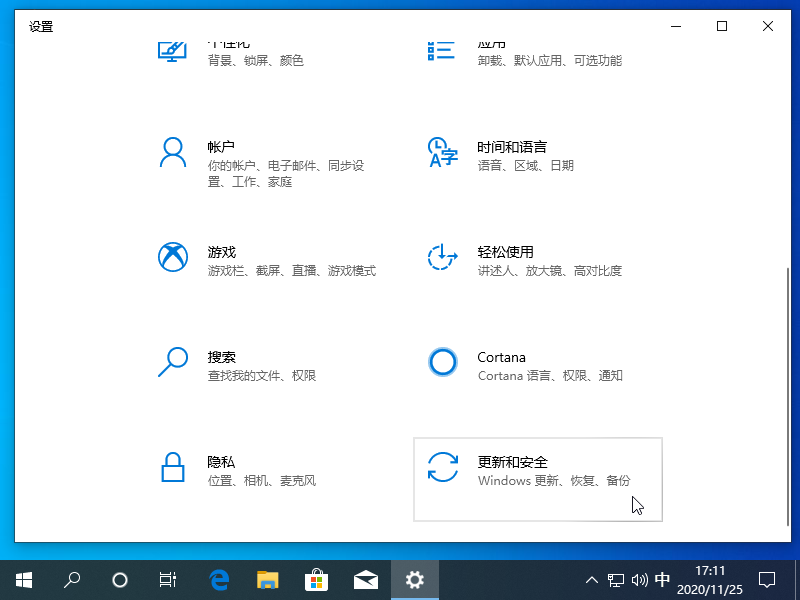Open the Cortana circle icon

pos(442,362)
